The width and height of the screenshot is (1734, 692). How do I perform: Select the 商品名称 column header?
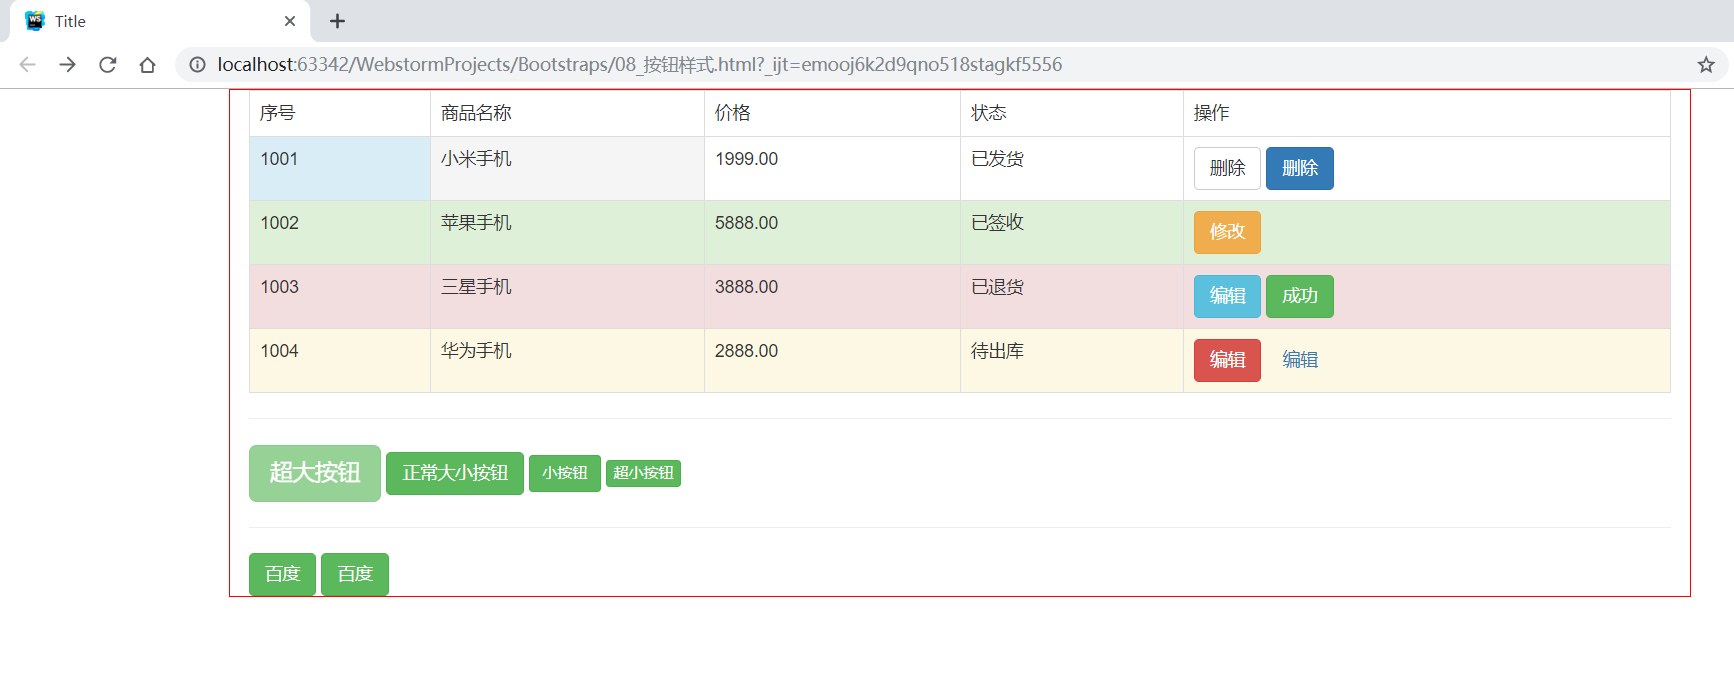pyautogui.click(x=567, y=113)
